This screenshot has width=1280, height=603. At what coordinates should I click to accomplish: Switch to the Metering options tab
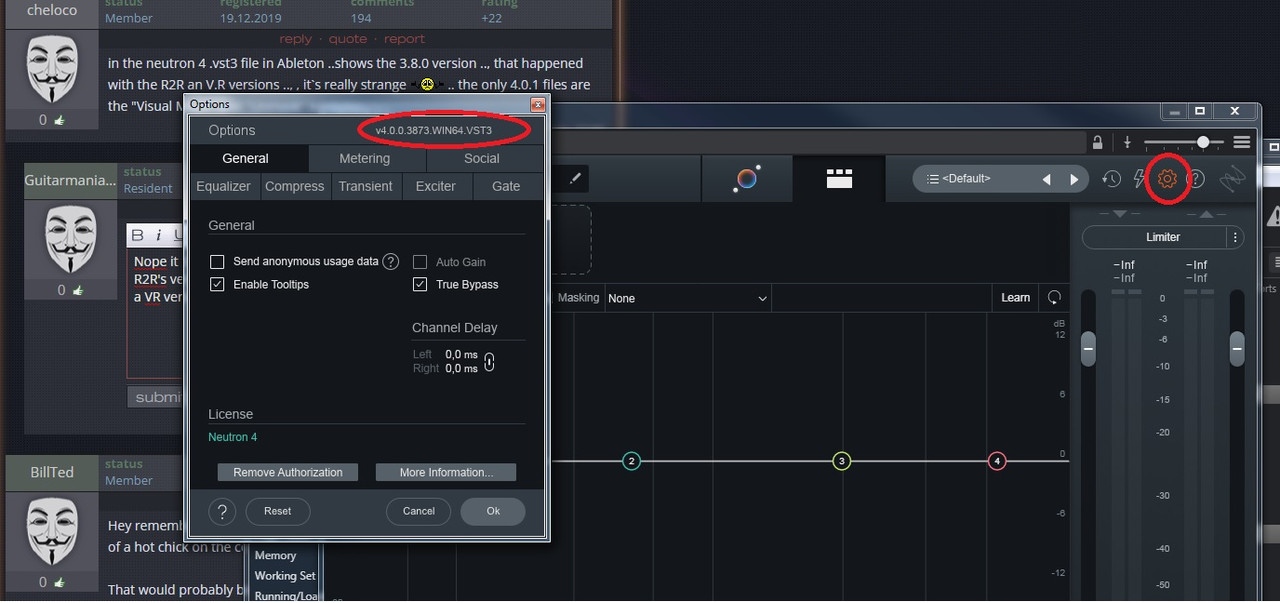tap(365, 158)
